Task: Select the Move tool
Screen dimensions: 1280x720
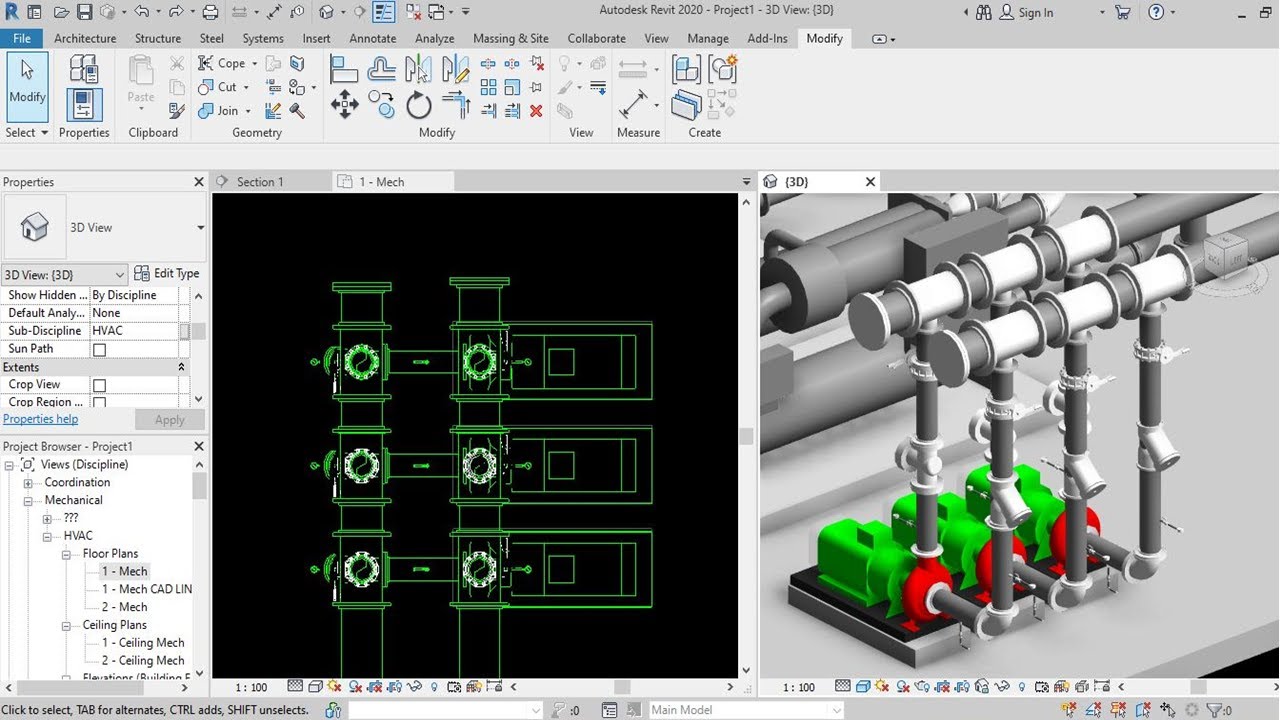Action: point(344,105)
